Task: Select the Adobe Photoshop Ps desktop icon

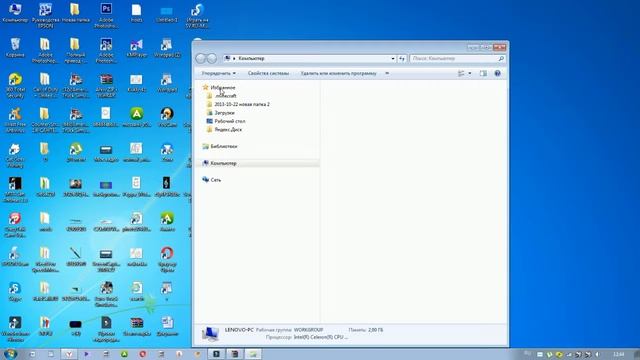Action: click(106, 16)
